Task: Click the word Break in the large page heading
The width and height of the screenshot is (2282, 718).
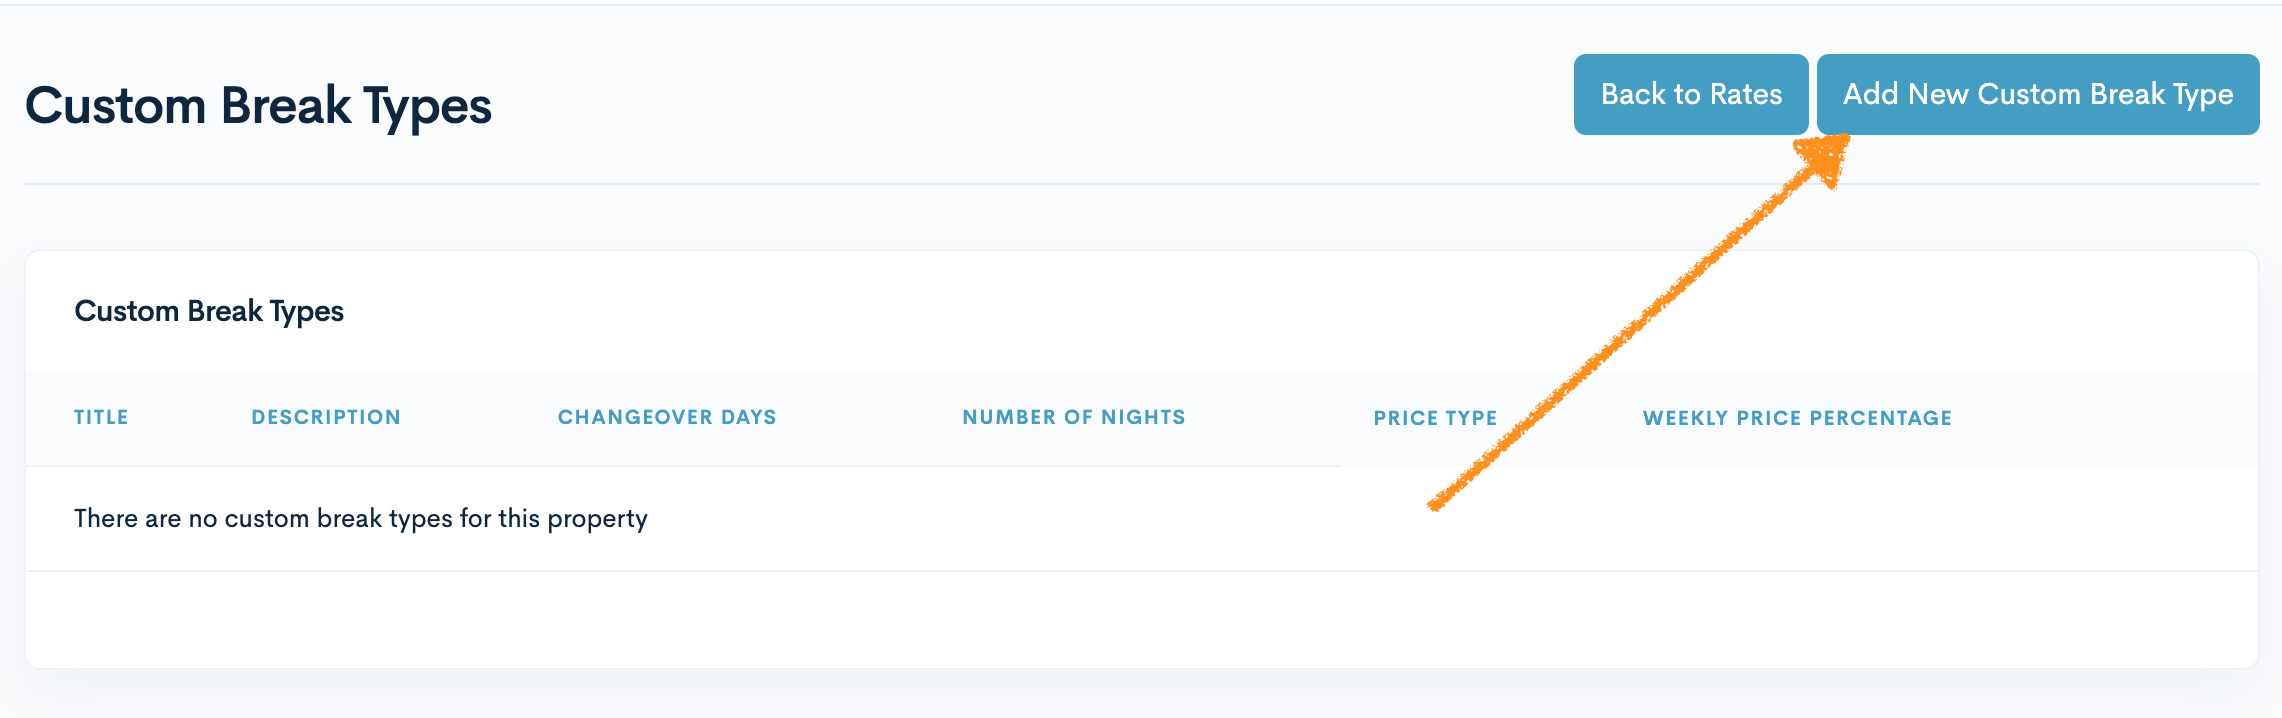Action: point(286,106)
